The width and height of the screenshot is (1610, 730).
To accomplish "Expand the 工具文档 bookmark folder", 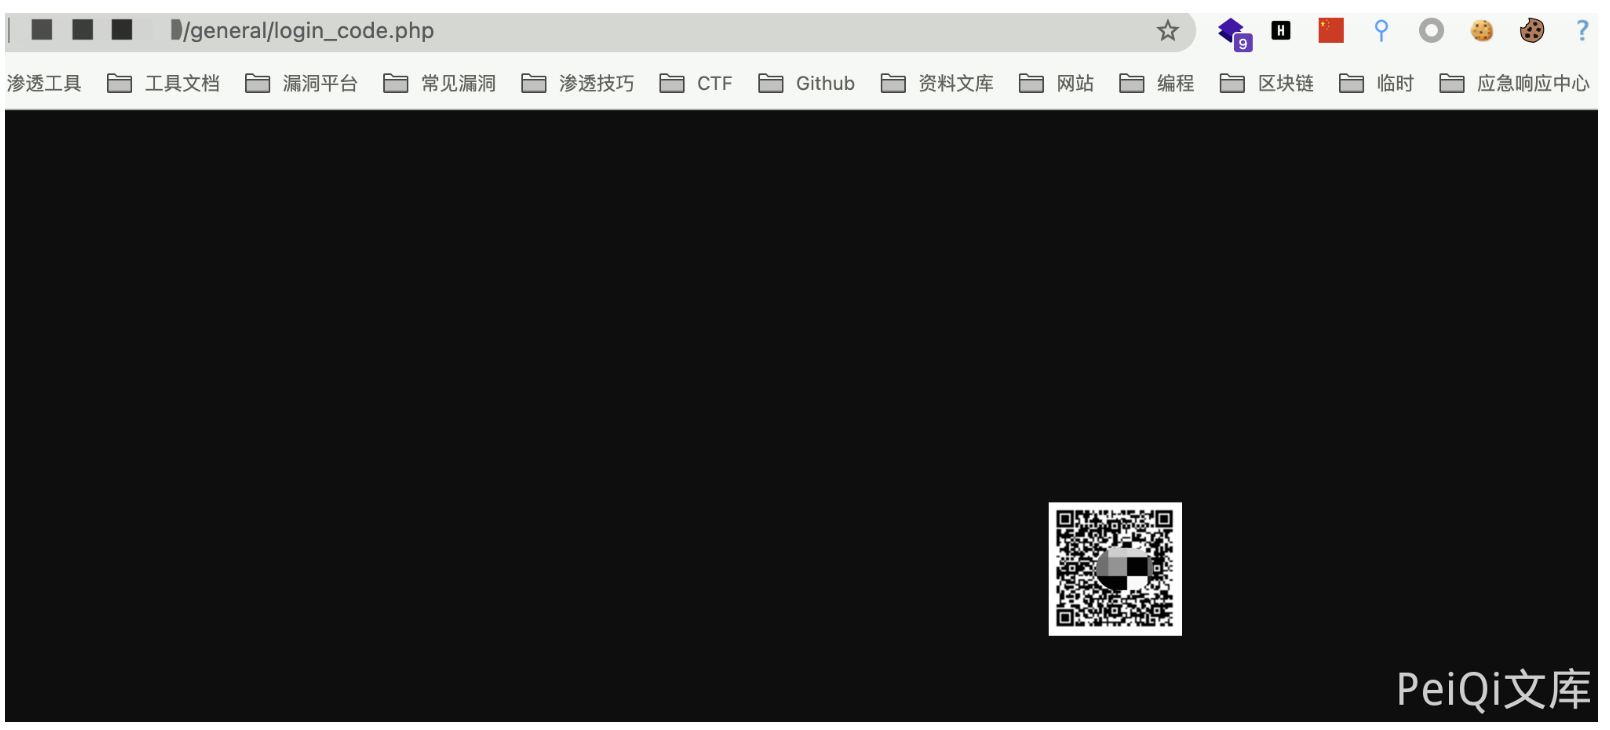I will [164, 83].
